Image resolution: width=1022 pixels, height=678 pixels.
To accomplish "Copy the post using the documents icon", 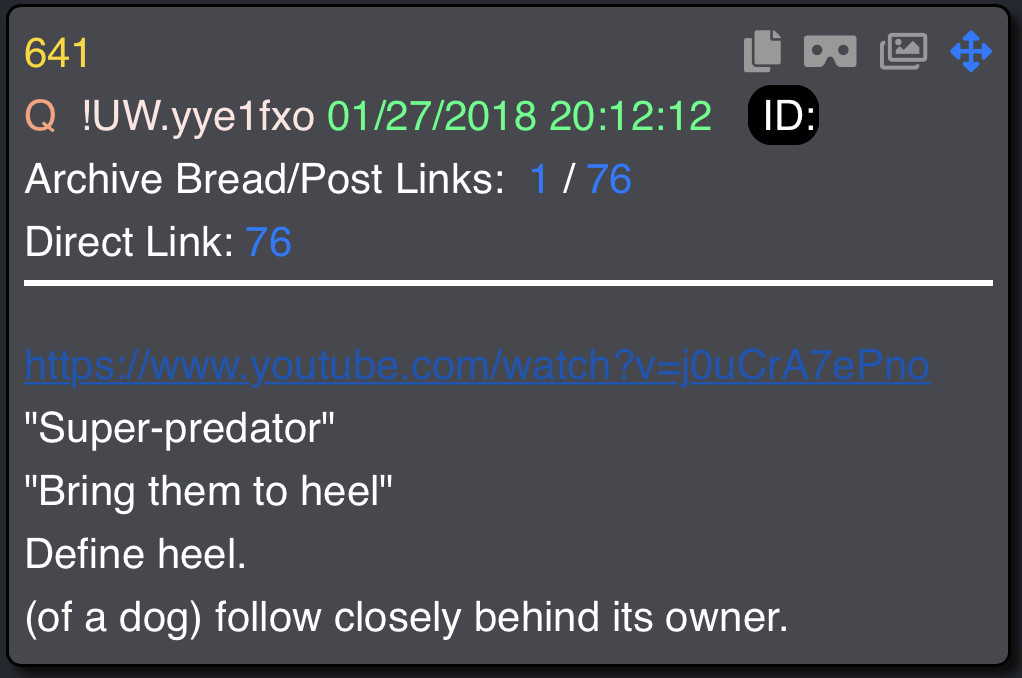I will click(763, 51).
